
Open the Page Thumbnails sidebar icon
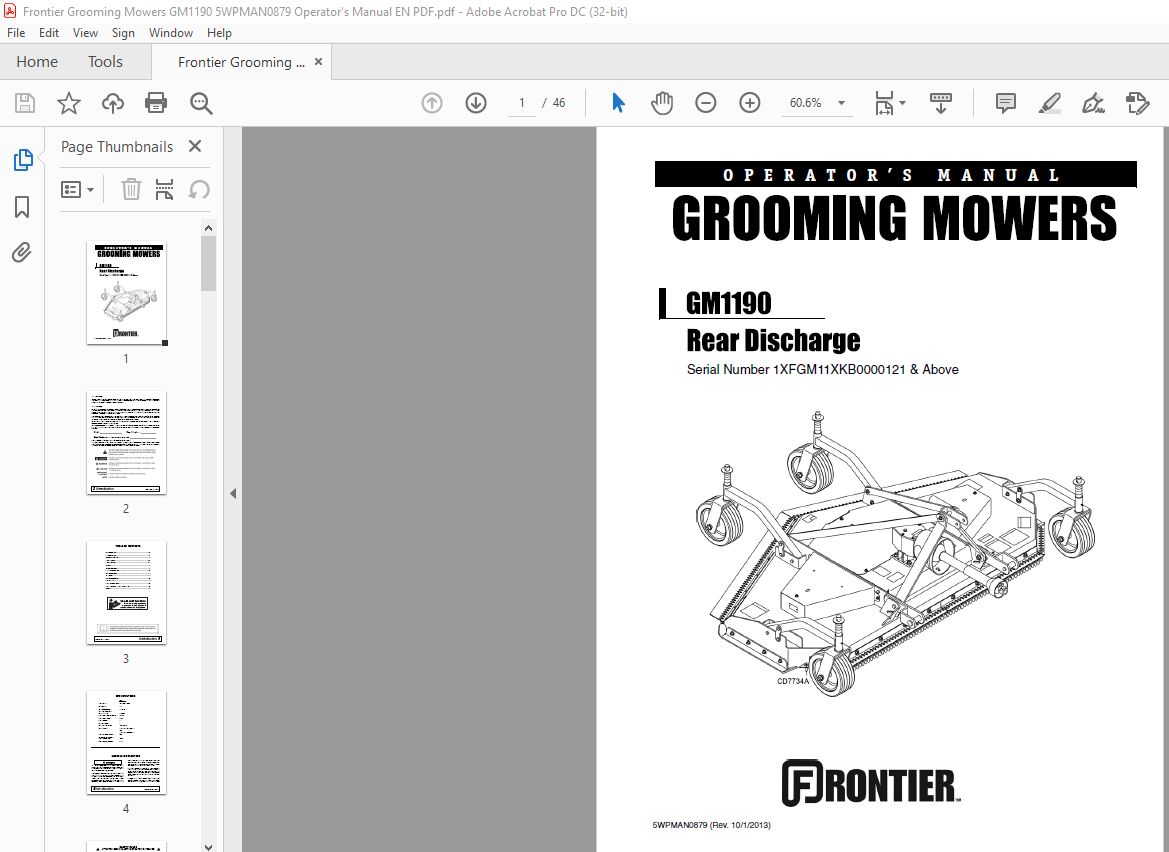(22, 160)
